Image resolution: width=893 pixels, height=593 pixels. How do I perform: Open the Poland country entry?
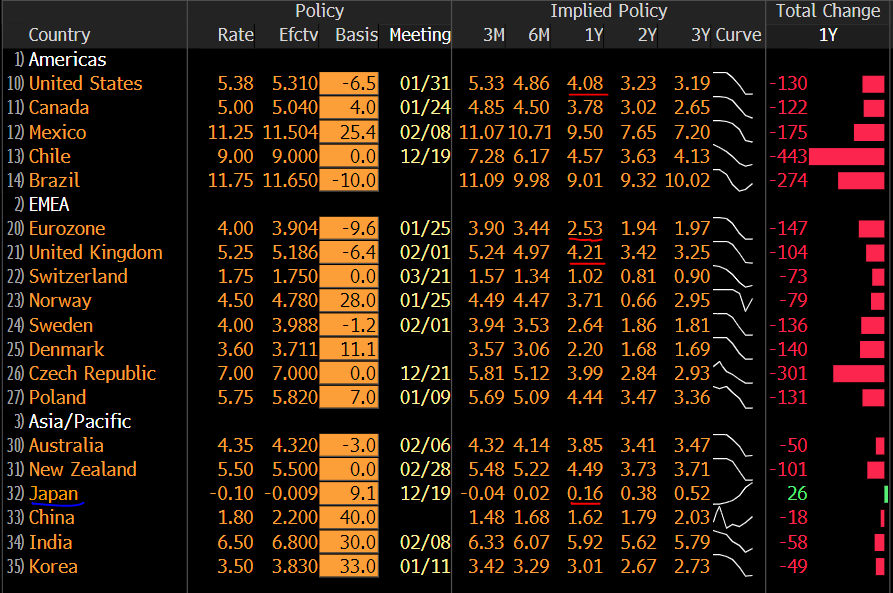57,397
